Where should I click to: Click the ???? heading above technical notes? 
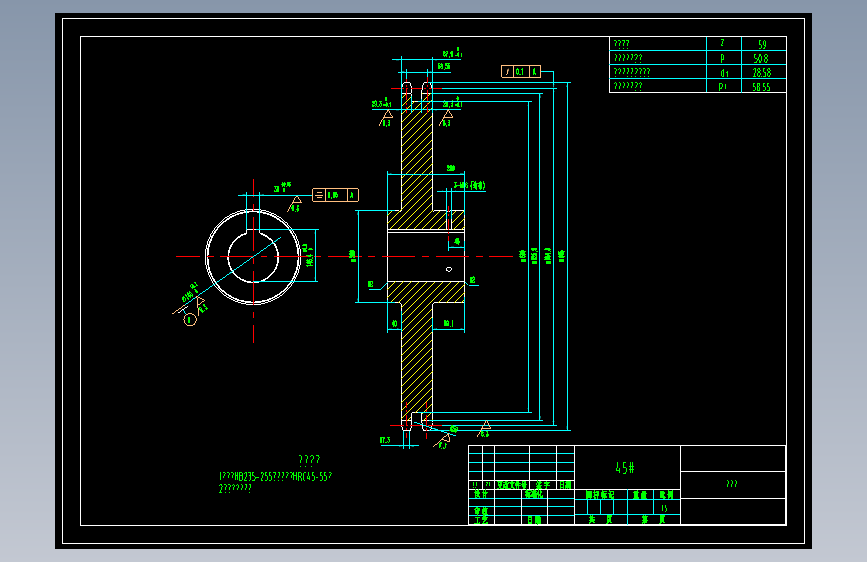309,460
